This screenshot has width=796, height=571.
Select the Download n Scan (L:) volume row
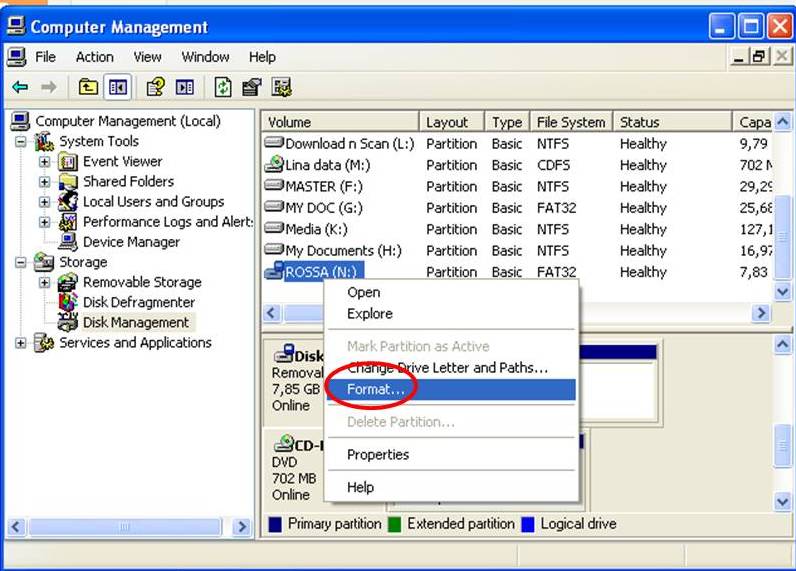pyautogui.click(x=517, y=144)
